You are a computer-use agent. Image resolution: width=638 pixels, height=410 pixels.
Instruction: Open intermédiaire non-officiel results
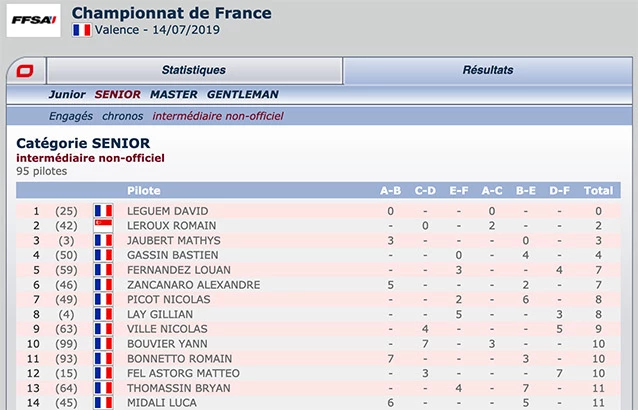[x=218, y=116]
